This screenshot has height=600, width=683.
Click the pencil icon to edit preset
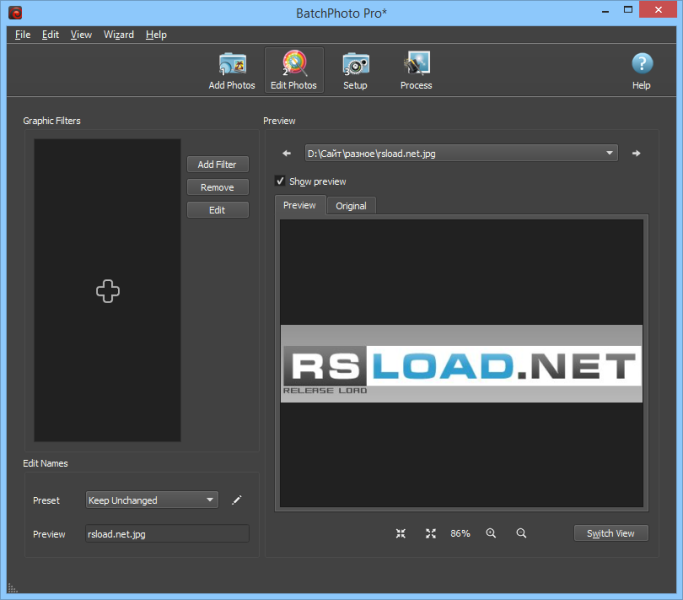point(237,500)
